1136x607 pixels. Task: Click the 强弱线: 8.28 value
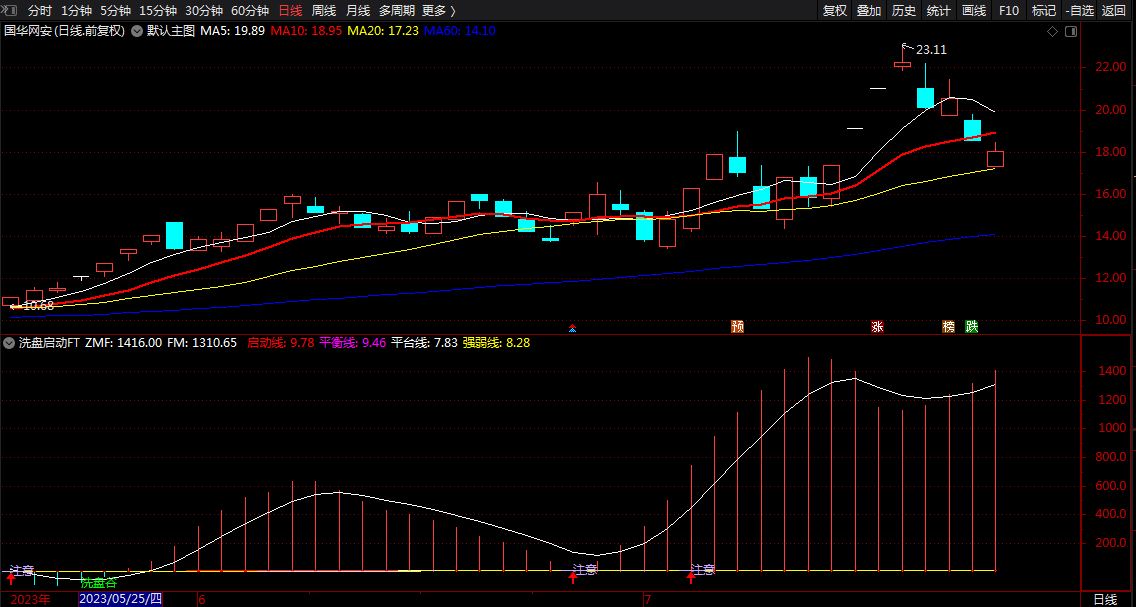point(496,343)
